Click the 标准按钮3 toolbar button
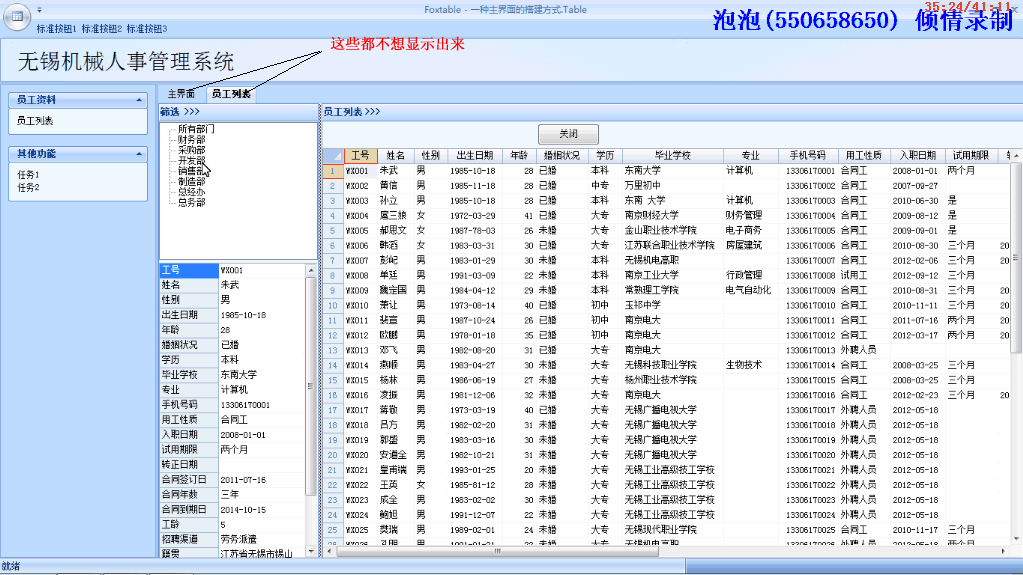1023x575 pixels. pyautogui.click(x=147, y=29)
